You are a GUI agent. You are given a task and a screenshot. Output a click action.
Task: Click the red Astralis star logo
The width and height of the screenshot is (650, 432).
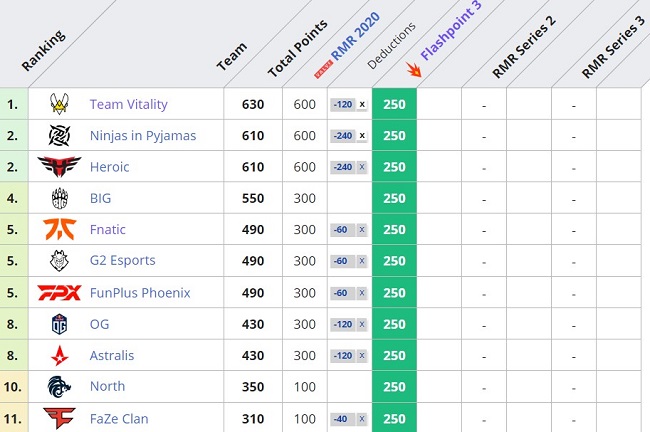tap(59, 356)
